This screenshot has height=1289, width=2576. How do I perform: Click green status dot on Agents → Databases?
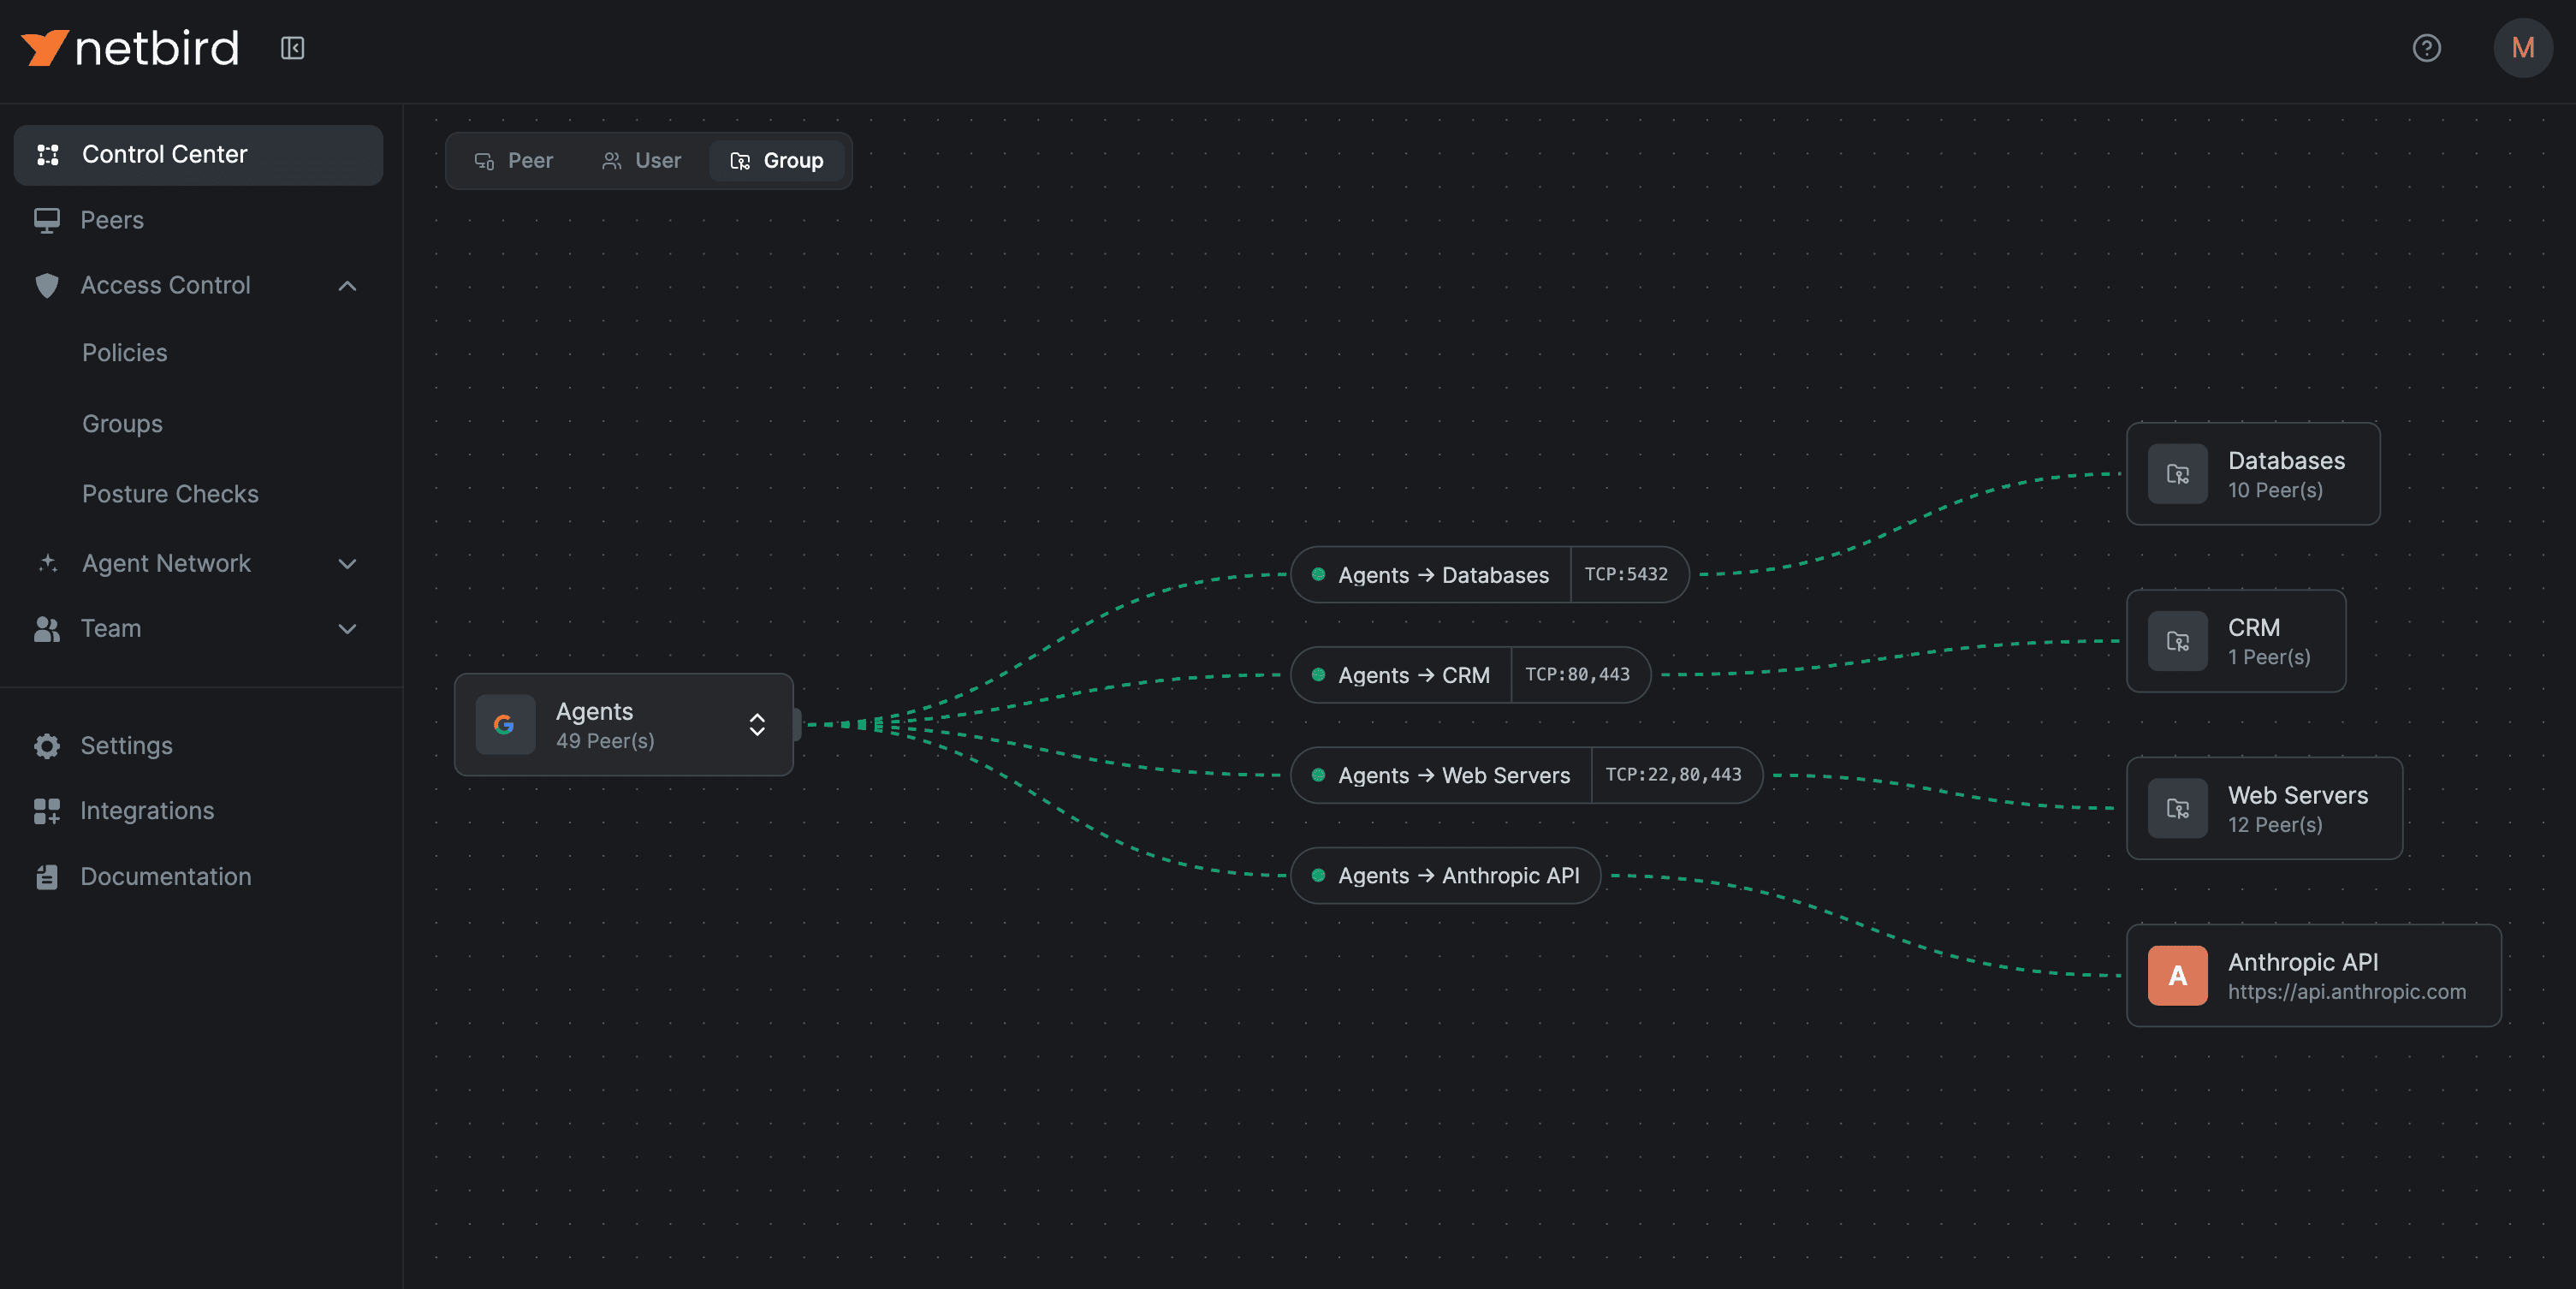coord(1318,574)
